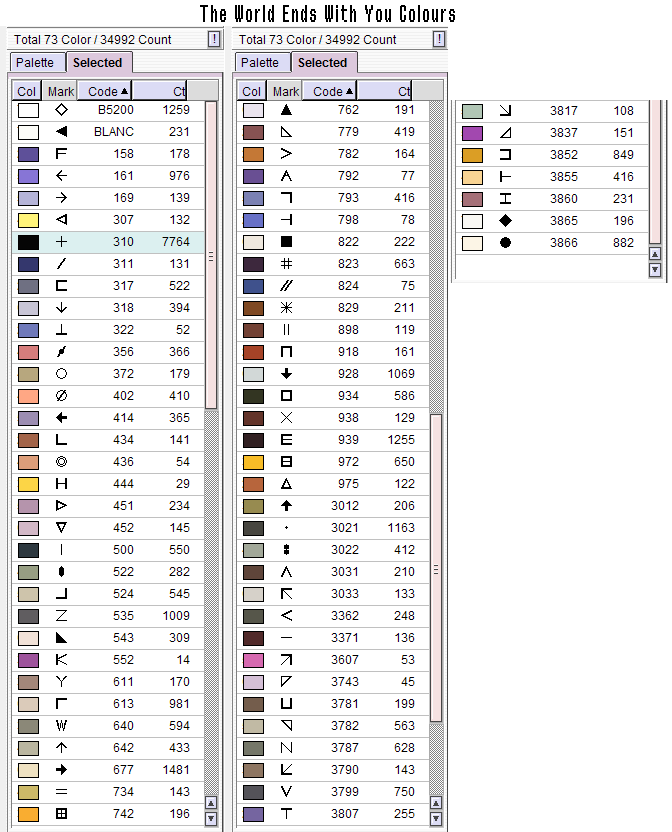Click the grid square mark for code 742
This screenshot has height=832, width=672.
pos(62,814)
